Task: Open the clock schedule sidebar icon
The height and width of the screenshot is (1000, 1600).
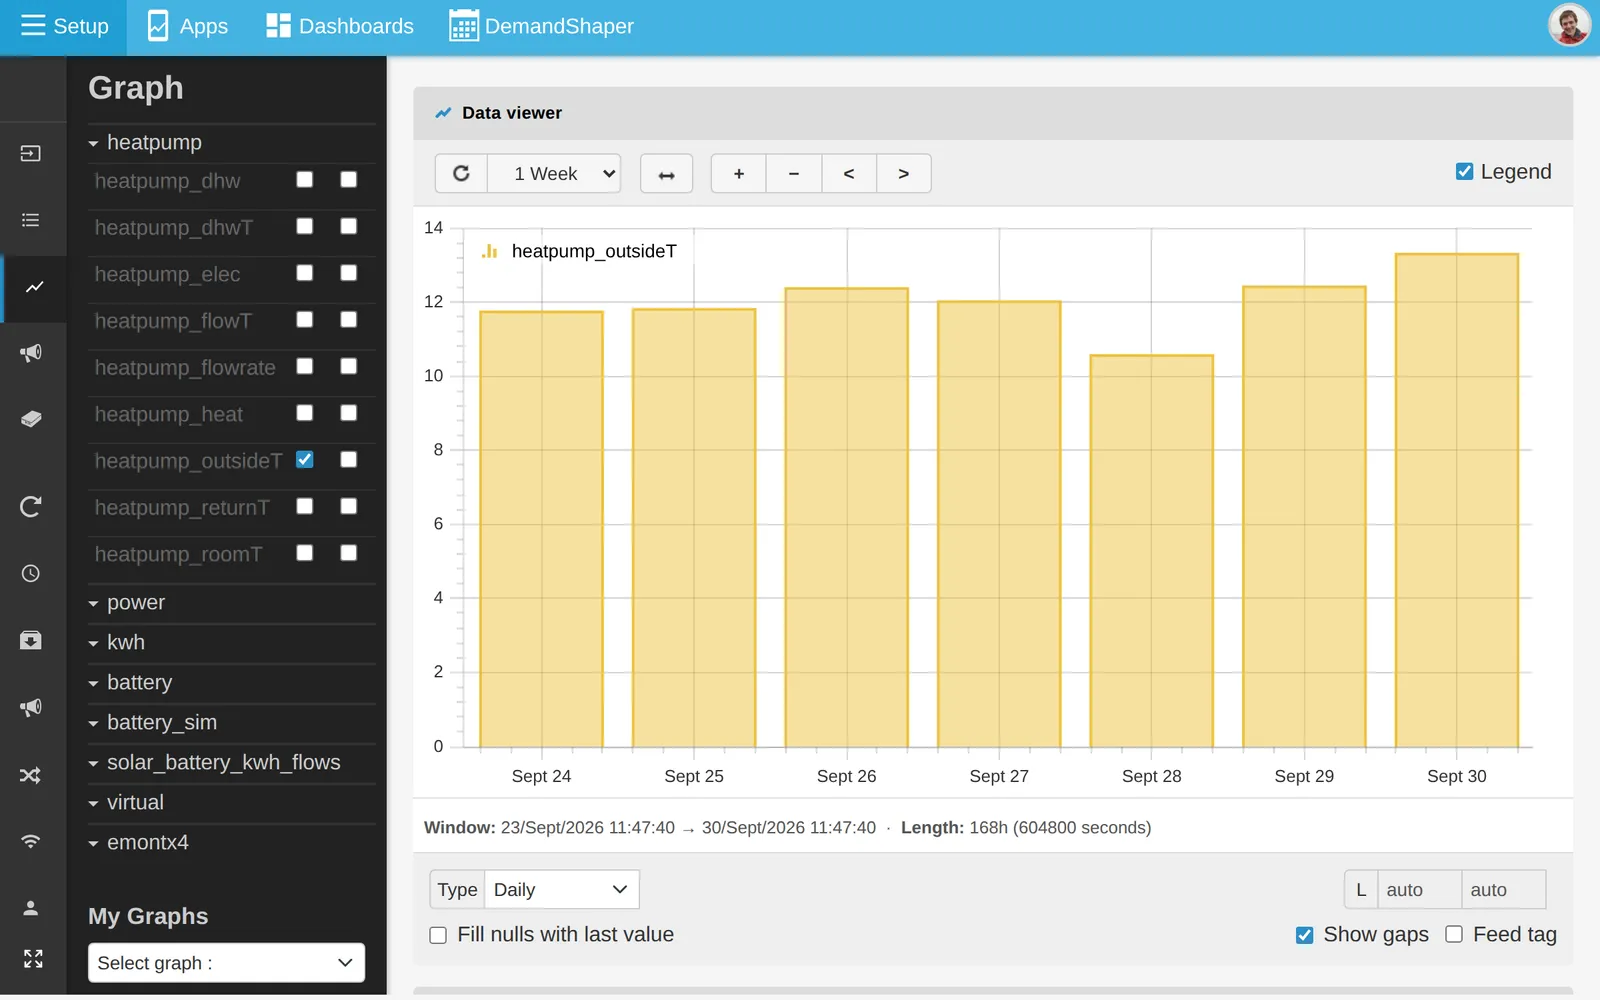Action: pos(31,574)
